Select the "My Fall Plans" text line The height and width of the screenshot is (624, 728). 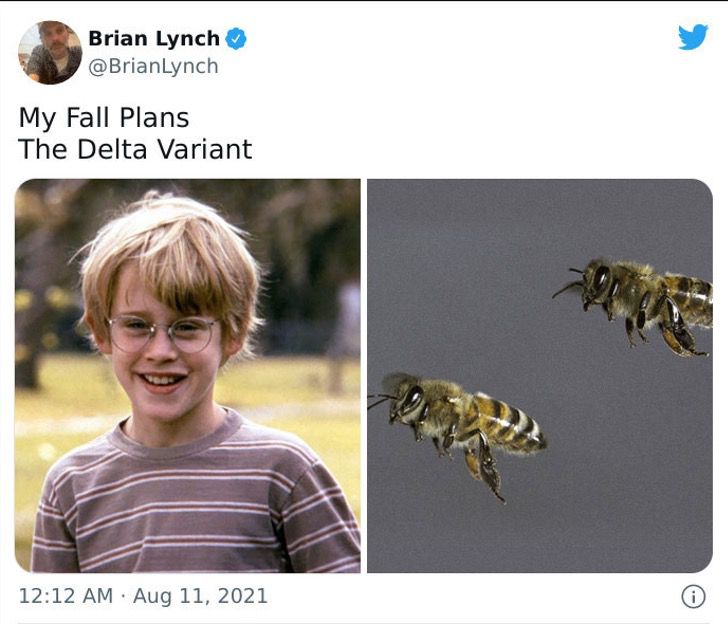(104, 117)
